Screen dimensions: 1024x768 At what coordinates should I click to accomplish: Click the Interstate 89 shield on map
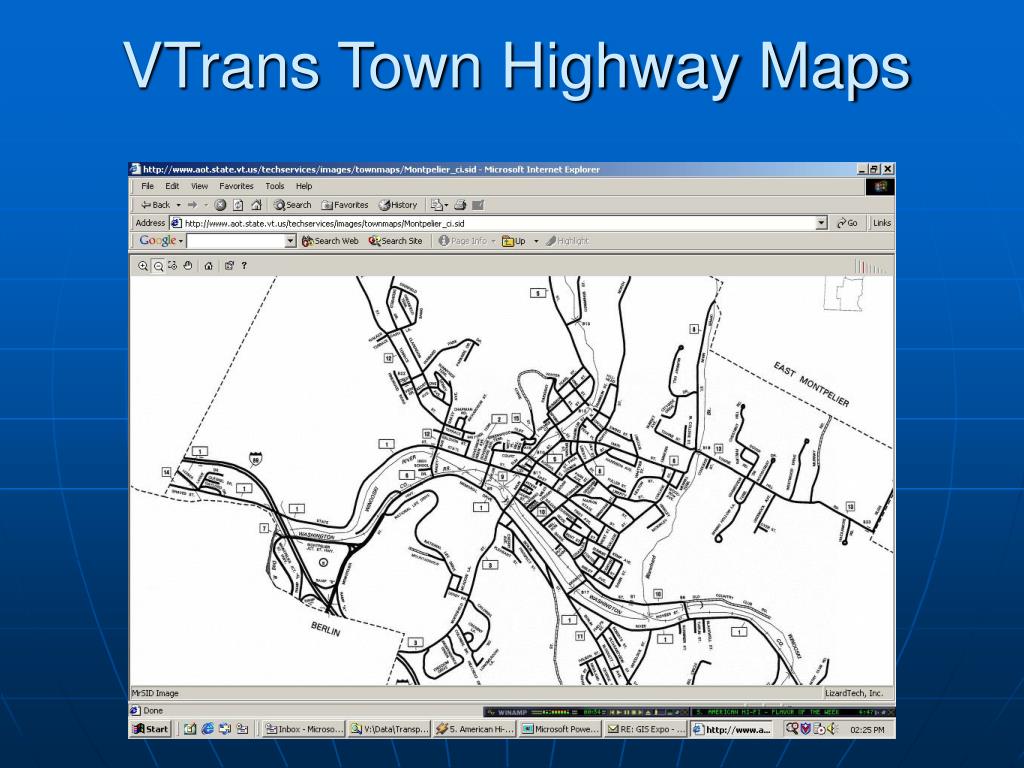point(255,458)
